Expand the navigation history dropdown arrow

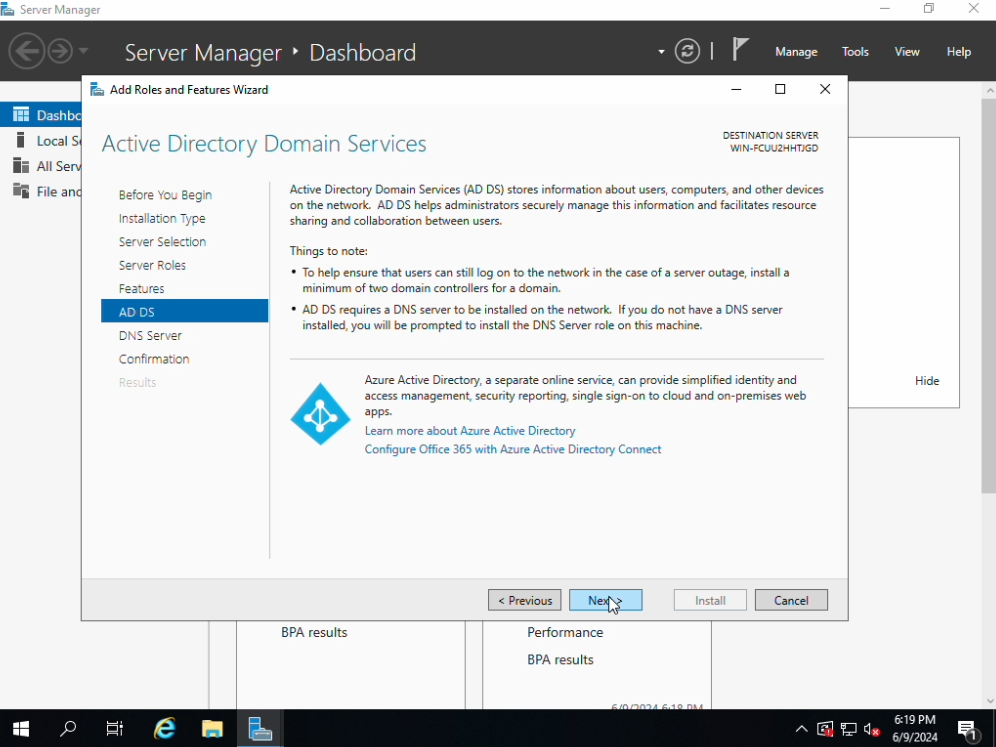click(83, 51)
